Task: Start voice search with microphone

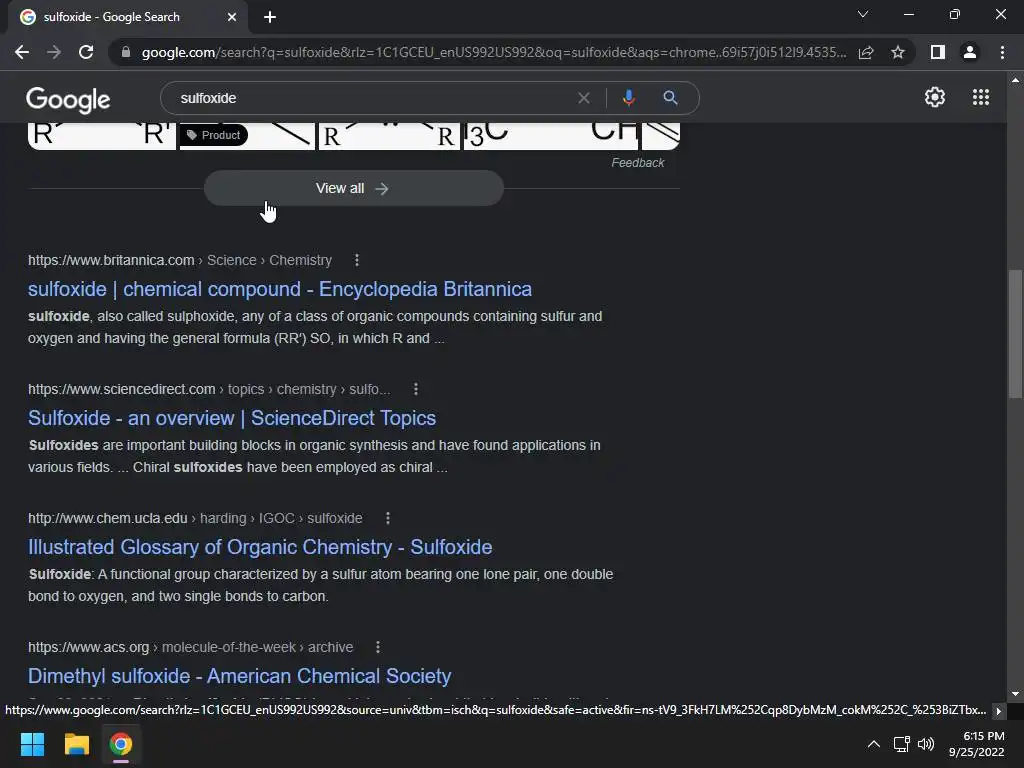Action: pos(628,98)
